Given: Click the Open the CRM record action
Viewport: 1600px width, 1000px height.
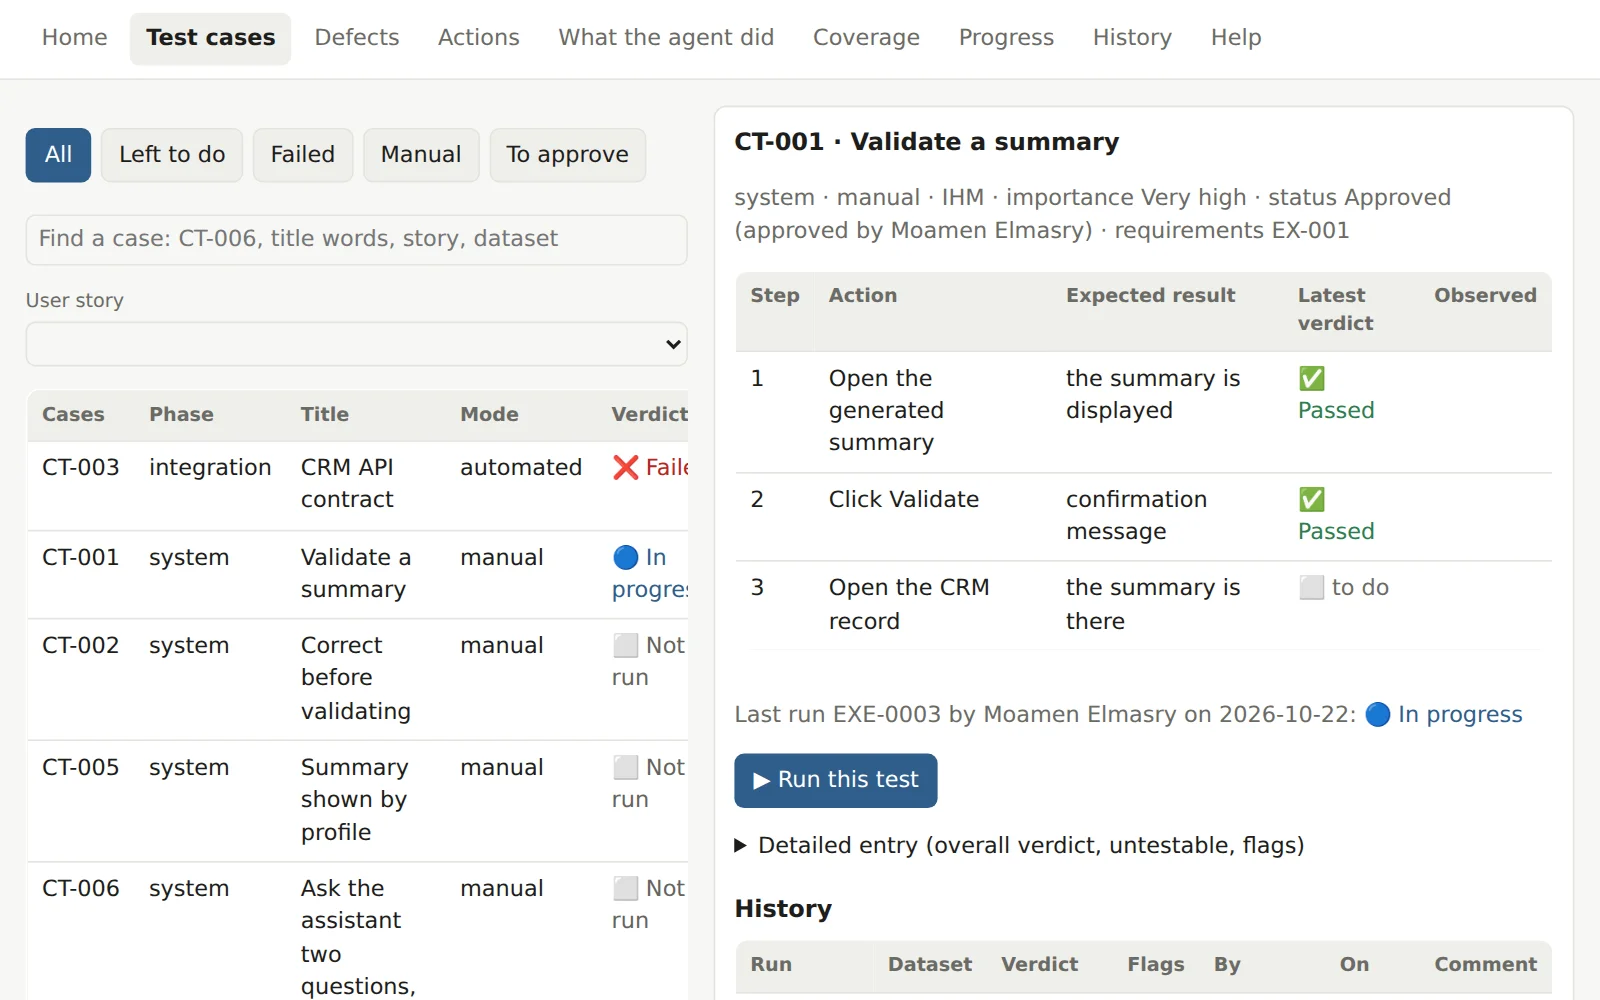Looking at the screenshot, I should tap(909, 604).
